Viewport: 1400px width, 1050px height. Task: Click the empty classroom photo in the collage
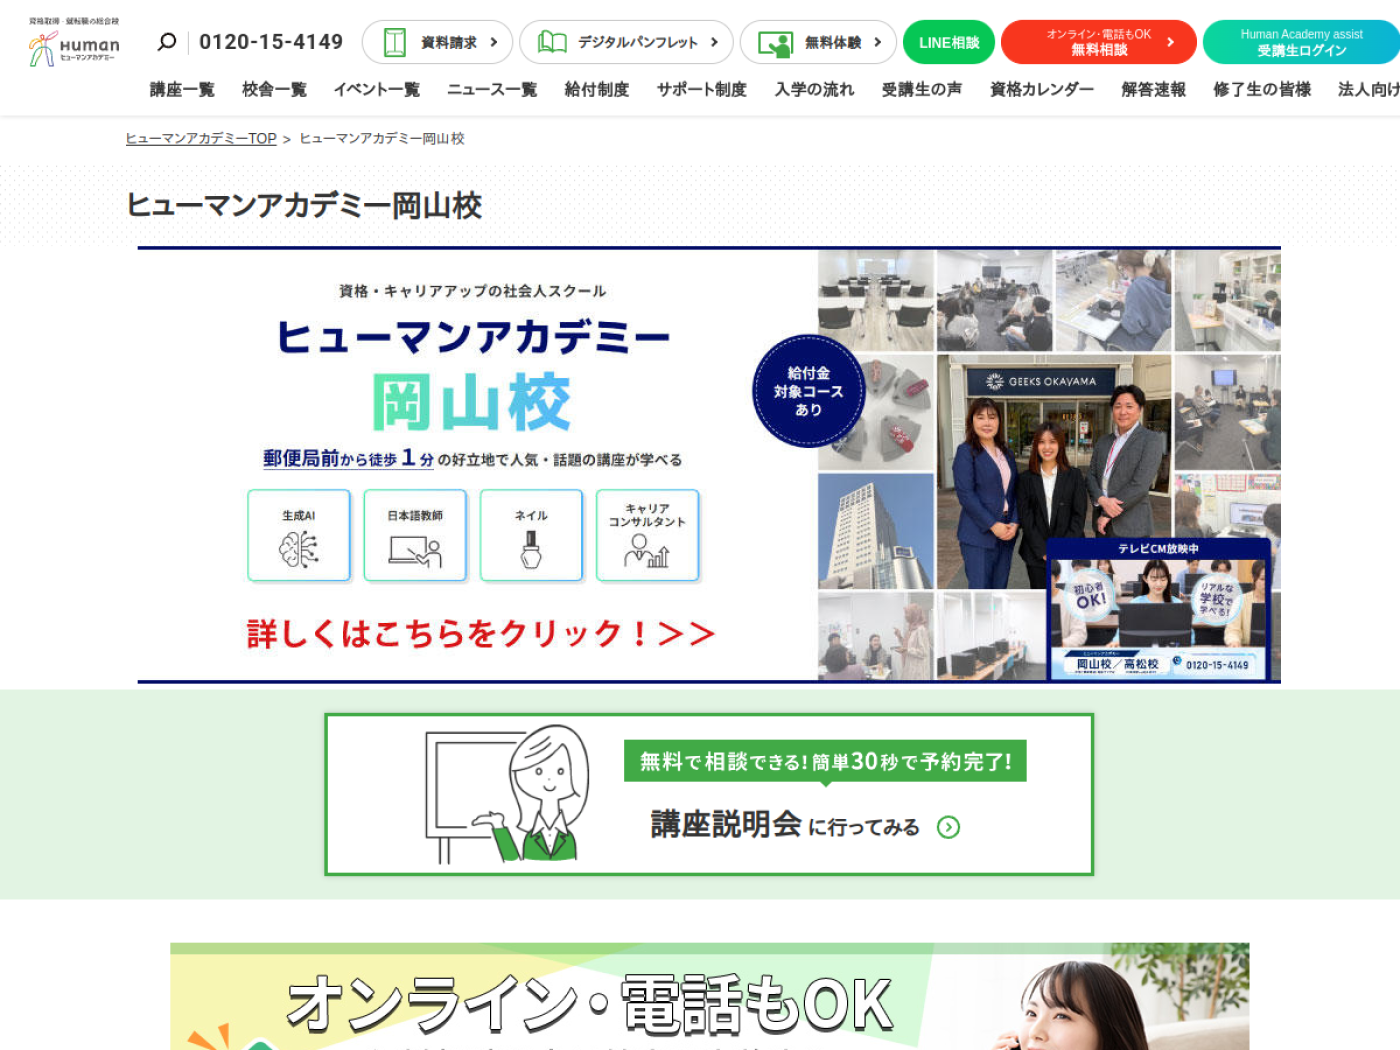pyautogui.click(x=876, y=300)
